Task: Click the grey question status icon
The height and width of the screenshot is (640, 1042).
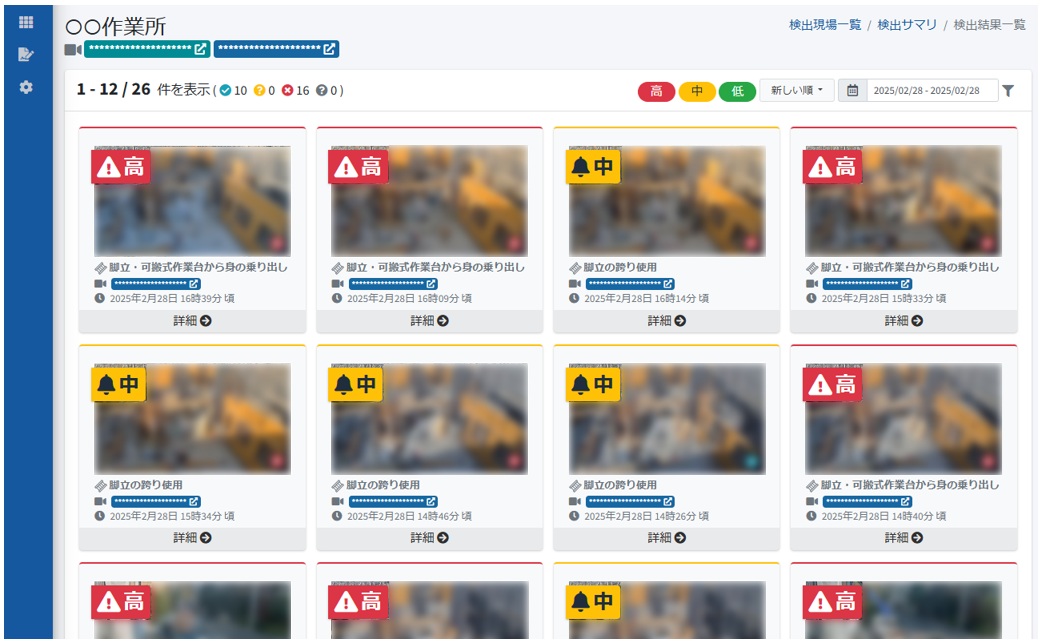Action: tap(322, 90)
